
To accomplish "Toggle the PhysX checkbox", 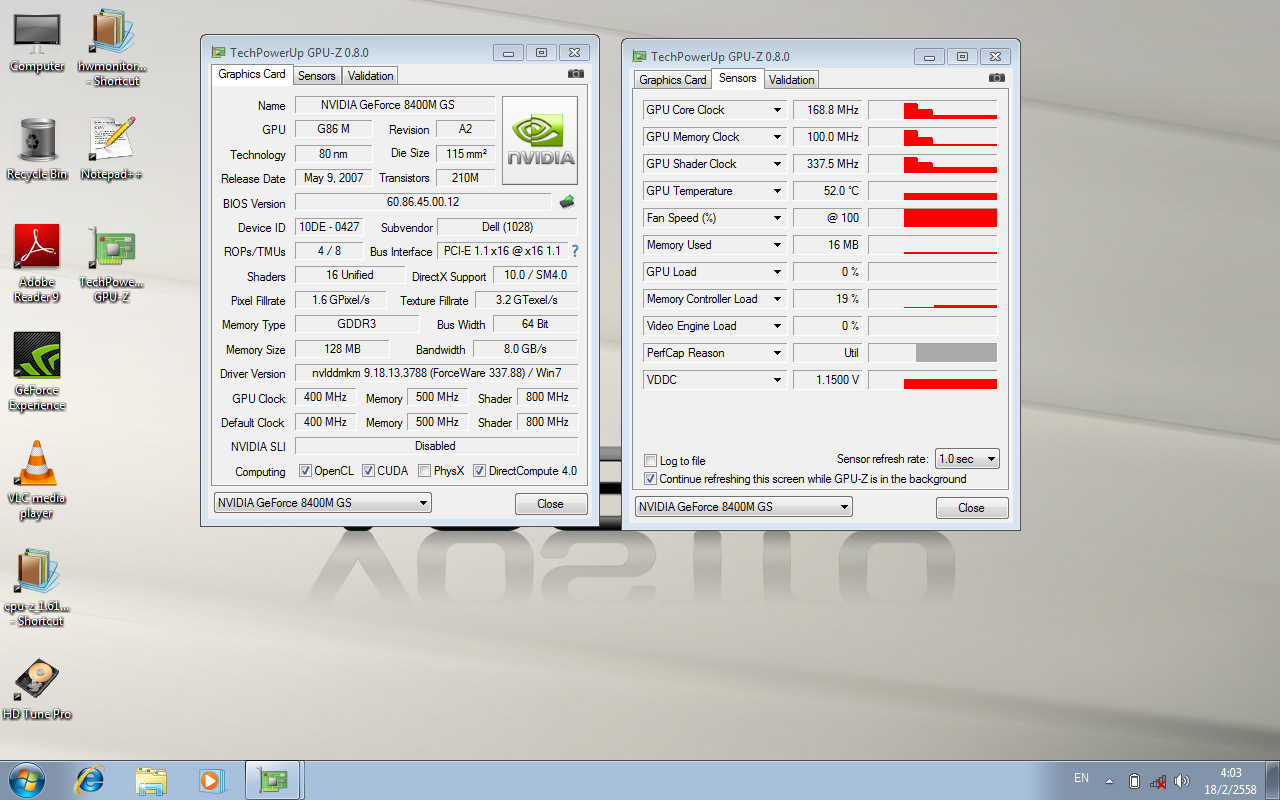I will [424, 471].
